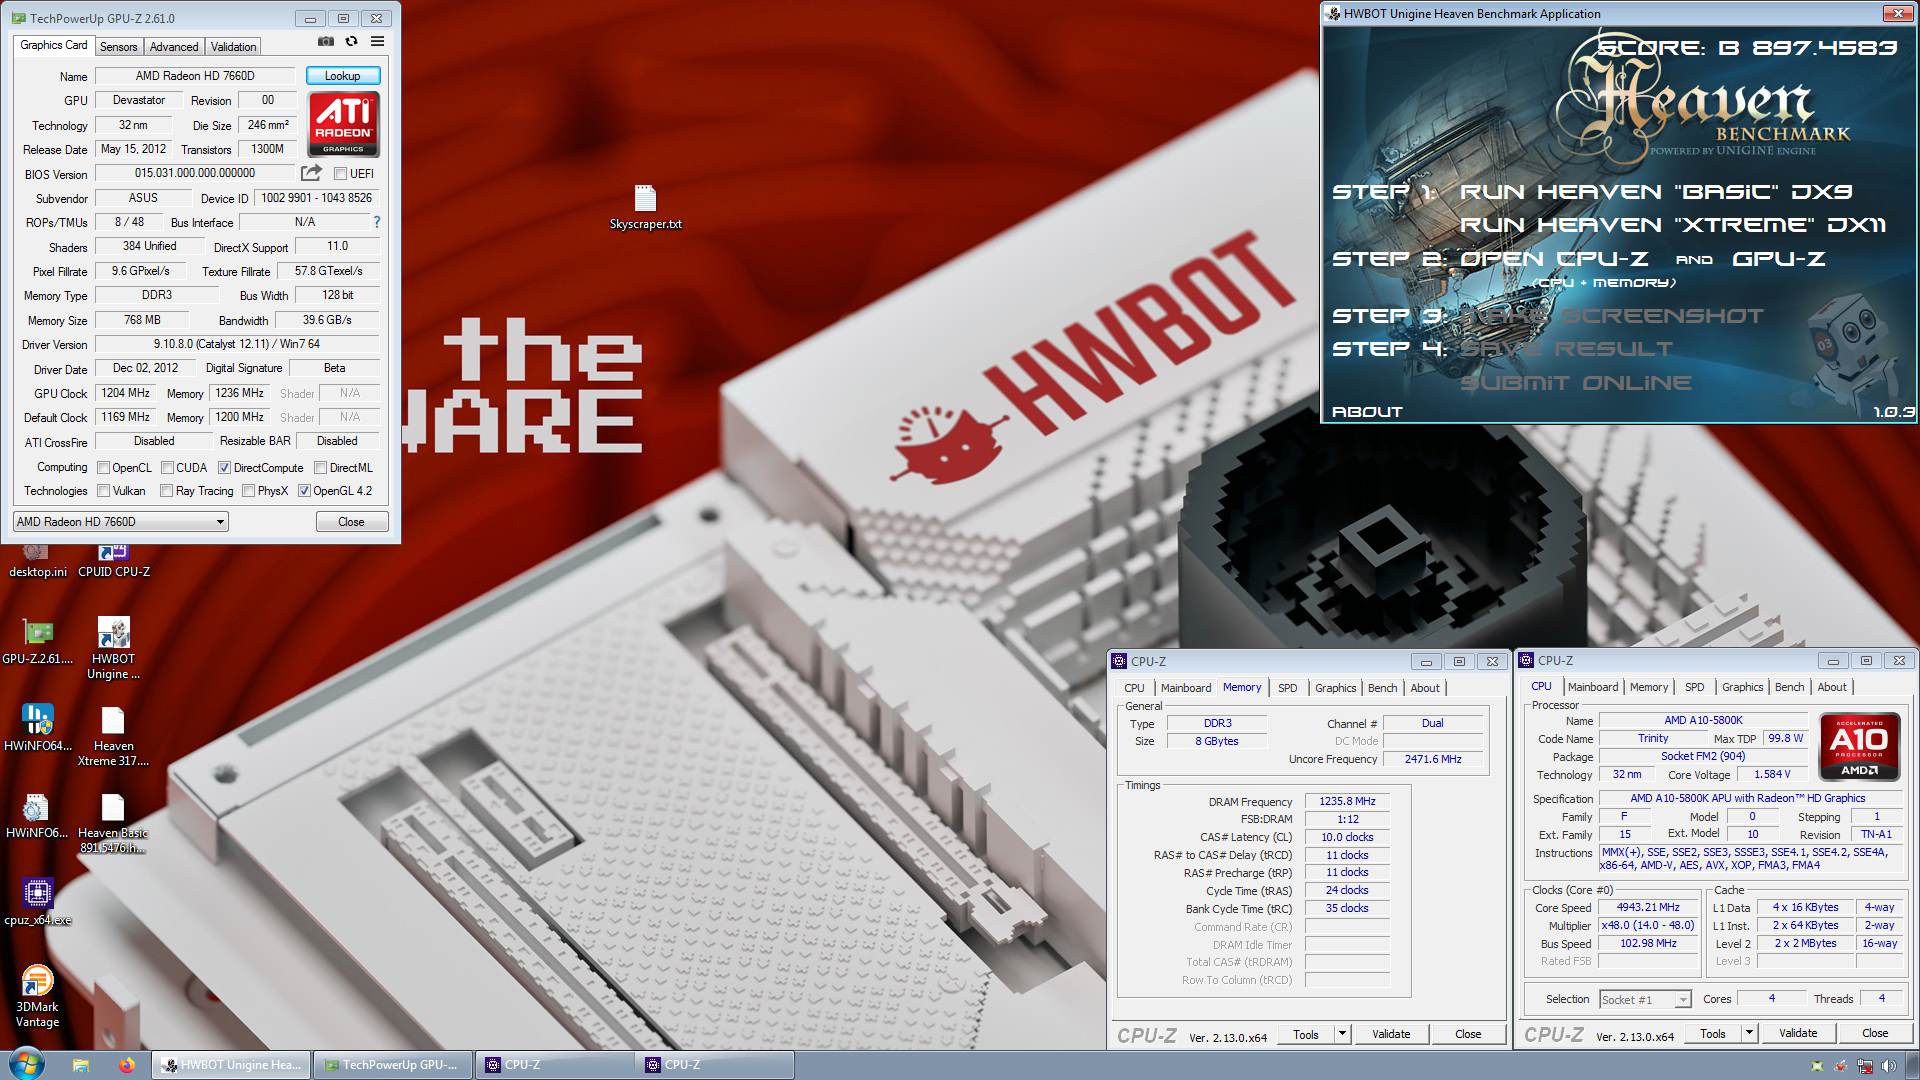Image resolution: width=1920 pixels, height=1080 pixels.
Task: Toggle the OpenCL checkbox
Action: 103,467
